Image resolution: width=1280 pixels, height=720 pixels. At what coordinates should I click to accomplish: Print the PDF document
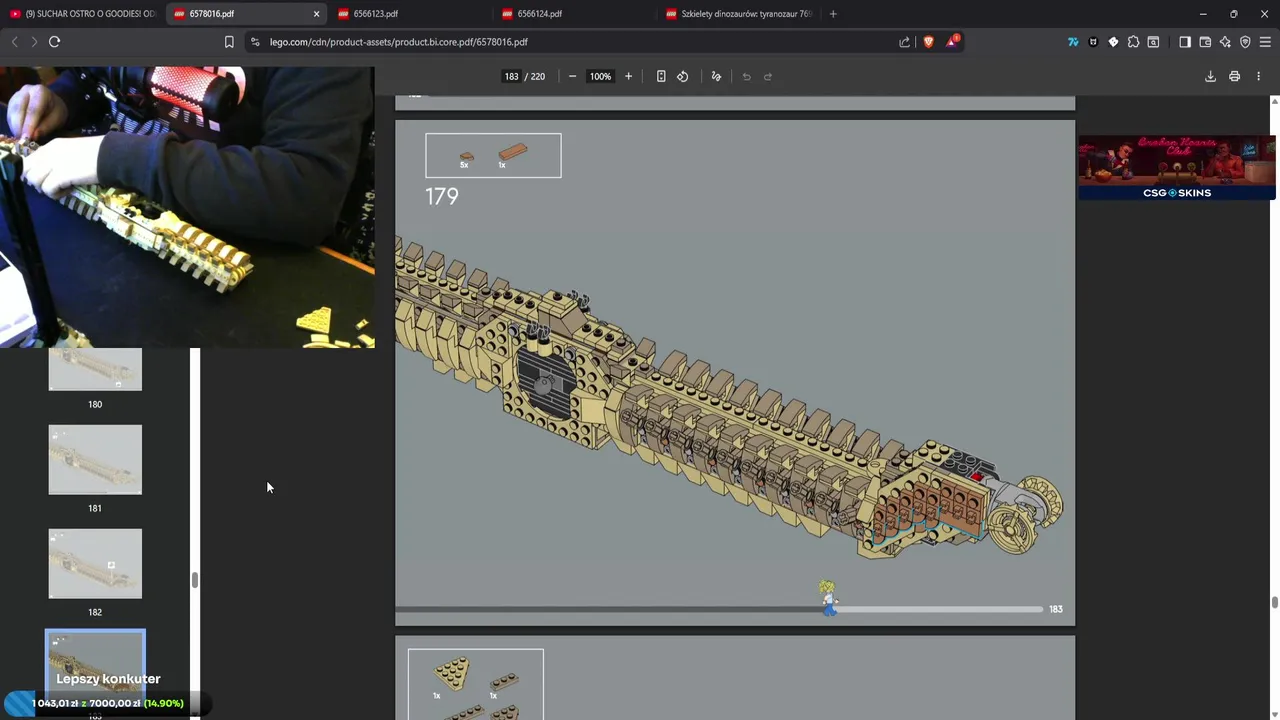1234,76
